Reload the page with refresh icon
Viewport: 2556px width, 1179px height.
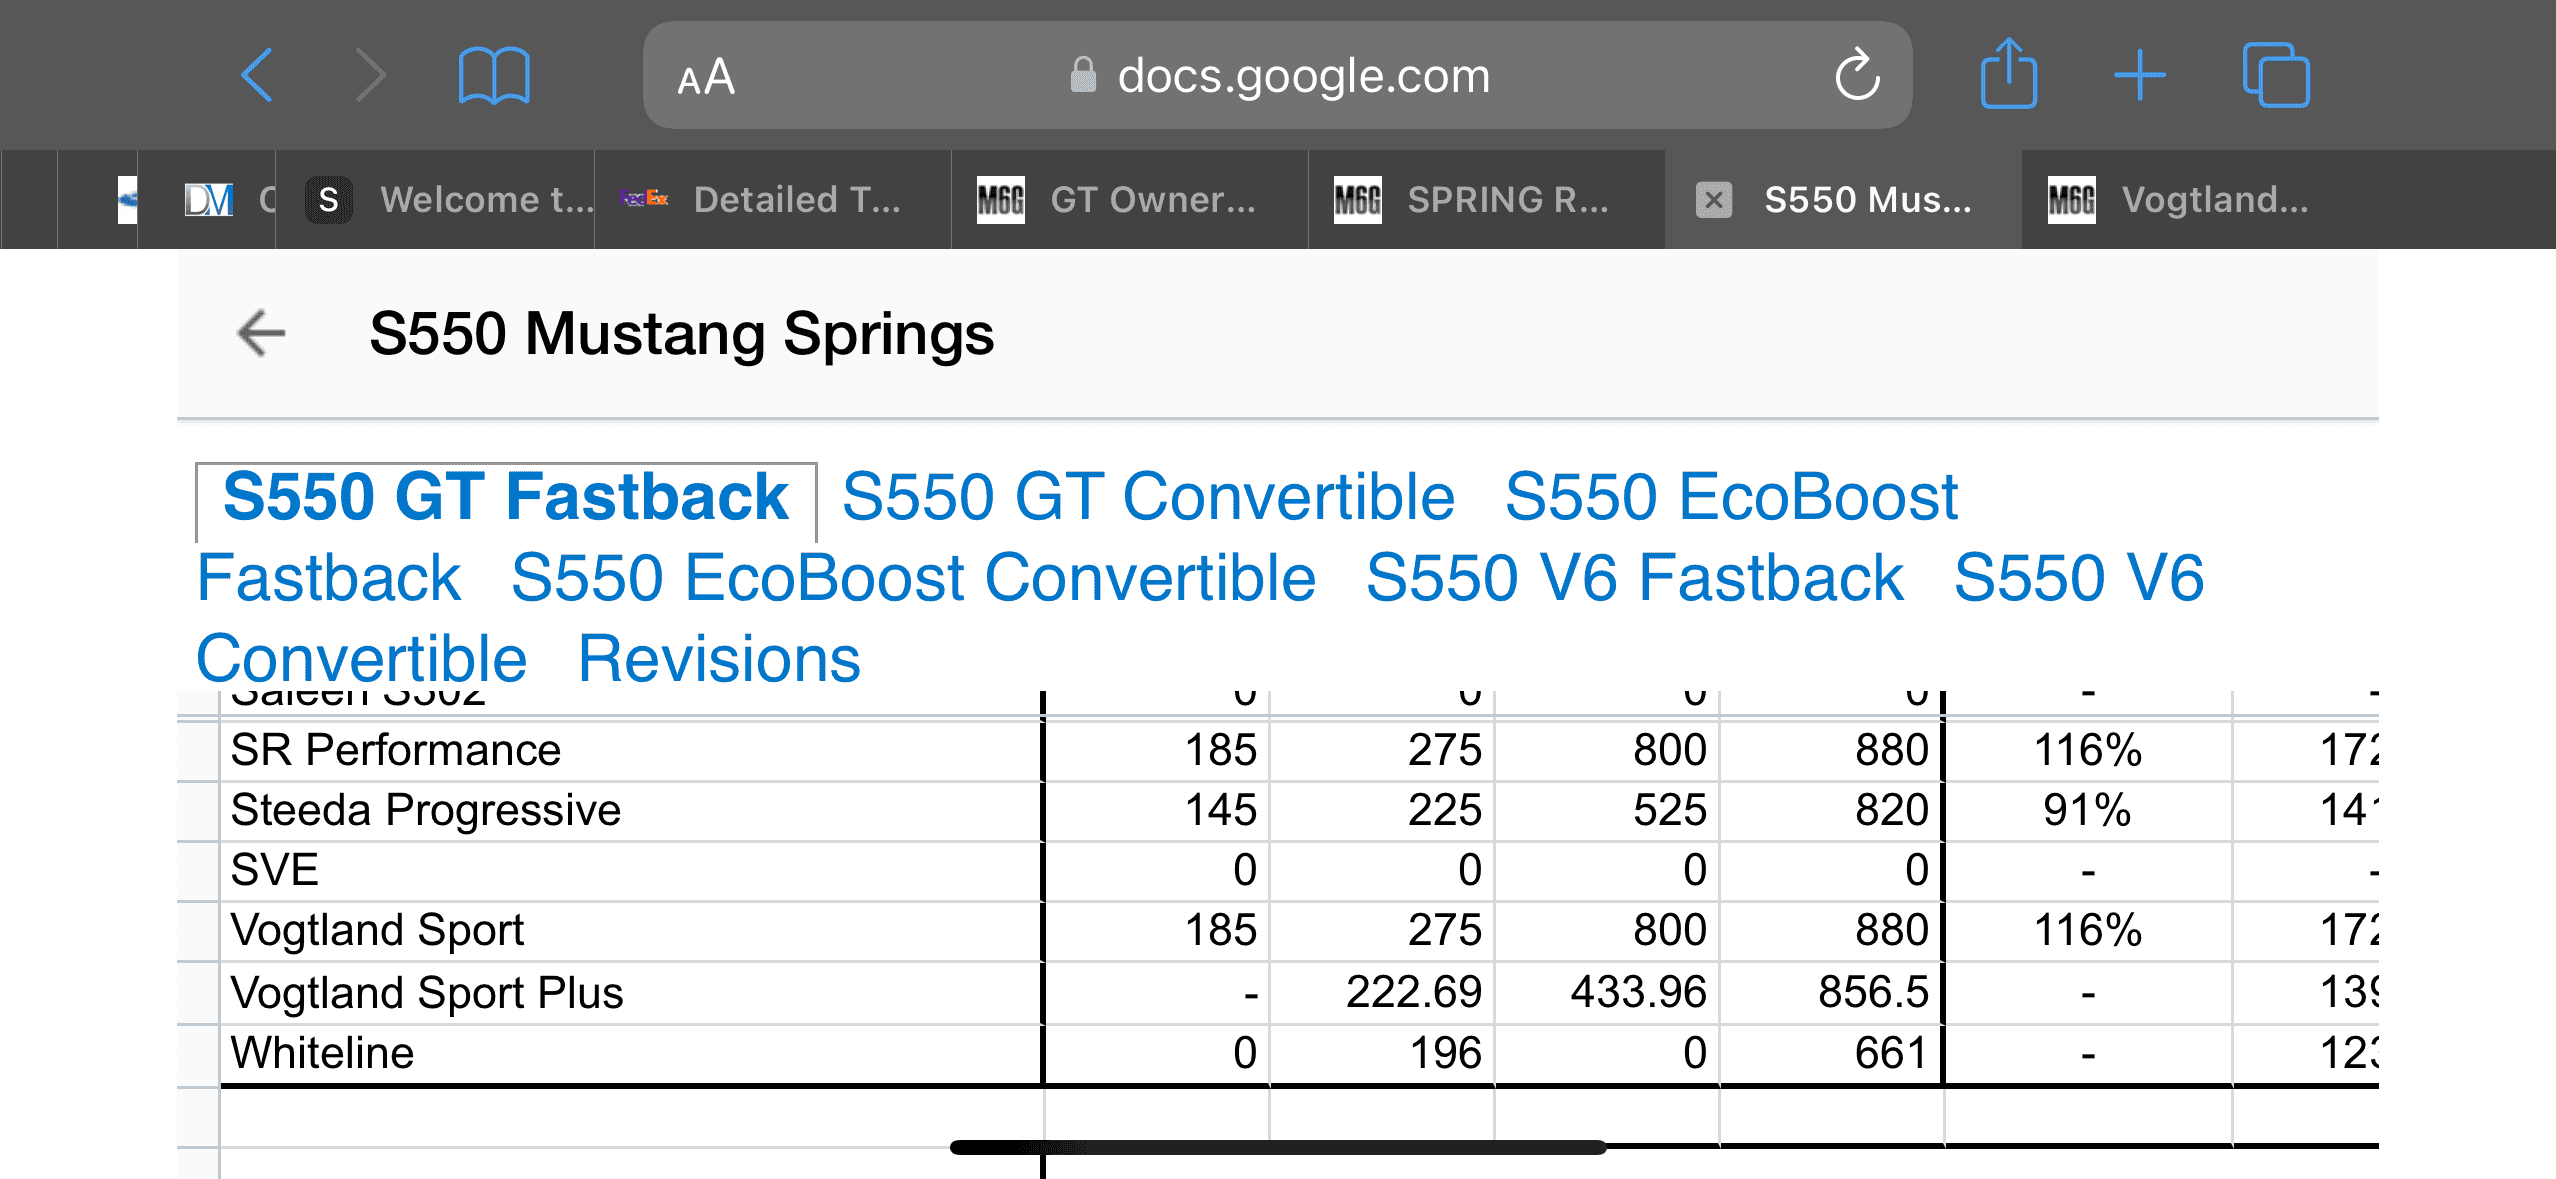[1857, 74]
